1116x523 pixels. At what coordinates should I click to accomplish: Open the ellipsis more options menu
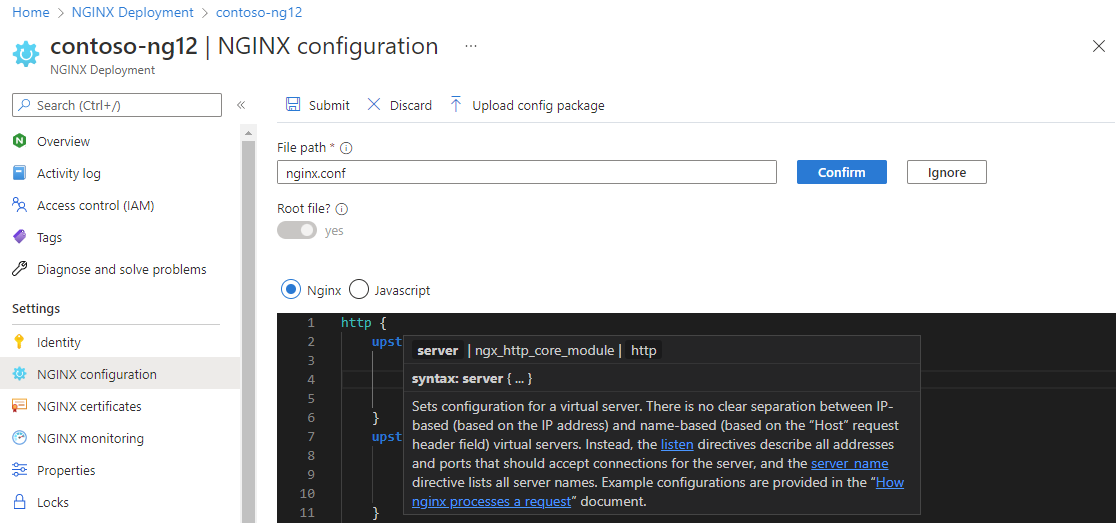pyautogui.click(x=471, y=46)
